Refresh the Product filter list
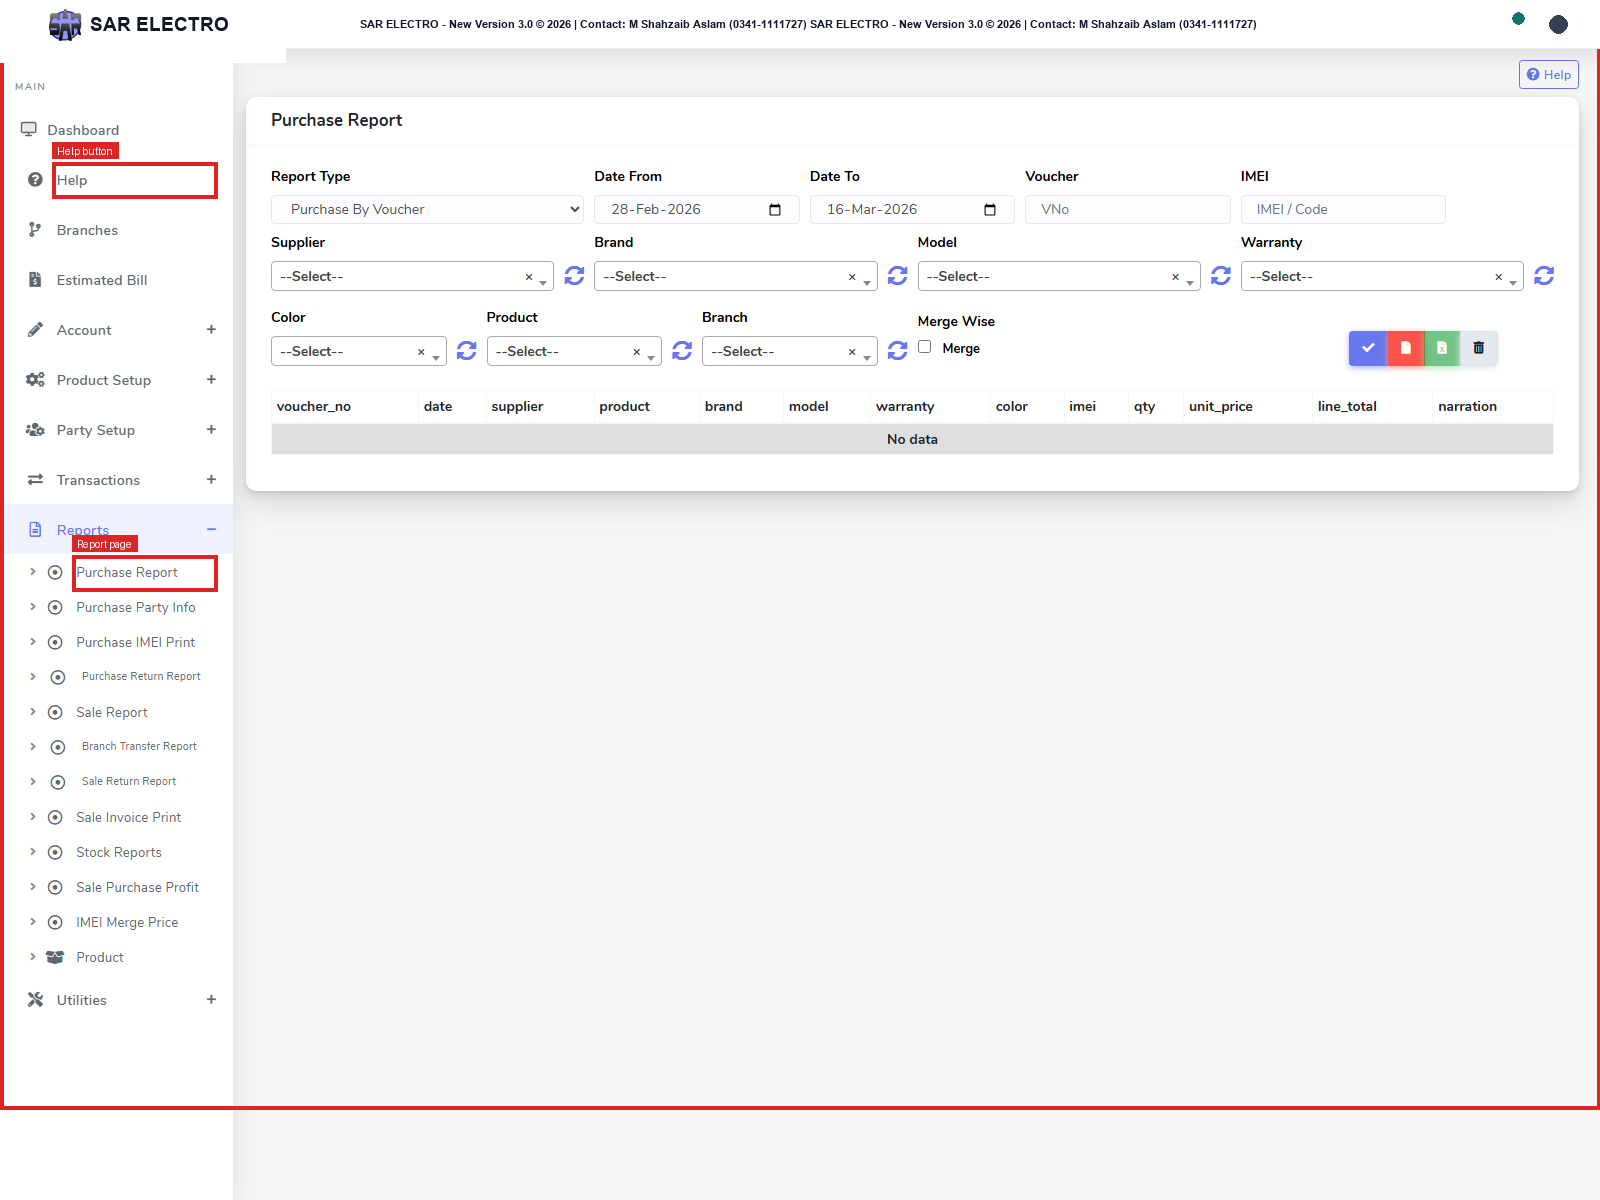Image resolution: width=1600 pixels, height=1200 pixels. pos(682,351)
